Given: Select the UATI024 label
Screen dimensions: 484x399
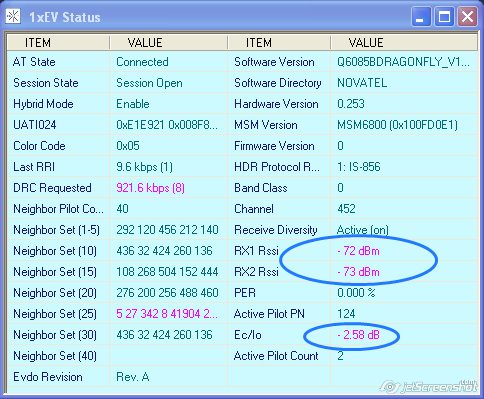Looking at the screenshot, I should pos(35,125).
